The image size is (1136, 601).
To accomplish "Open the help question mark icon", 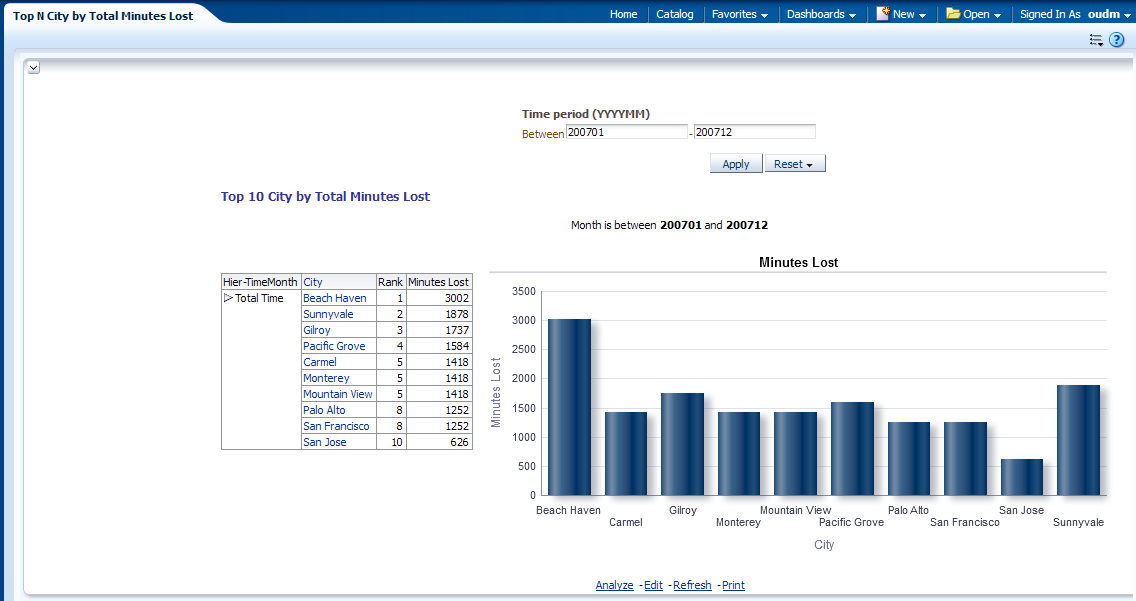I will [1116, 40].
